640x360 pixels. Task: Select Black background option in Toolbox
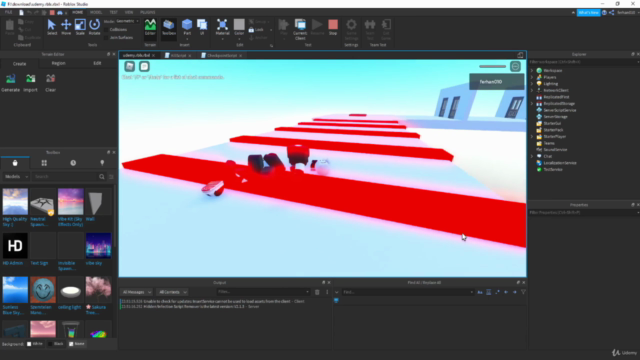(x=56, y=344)
